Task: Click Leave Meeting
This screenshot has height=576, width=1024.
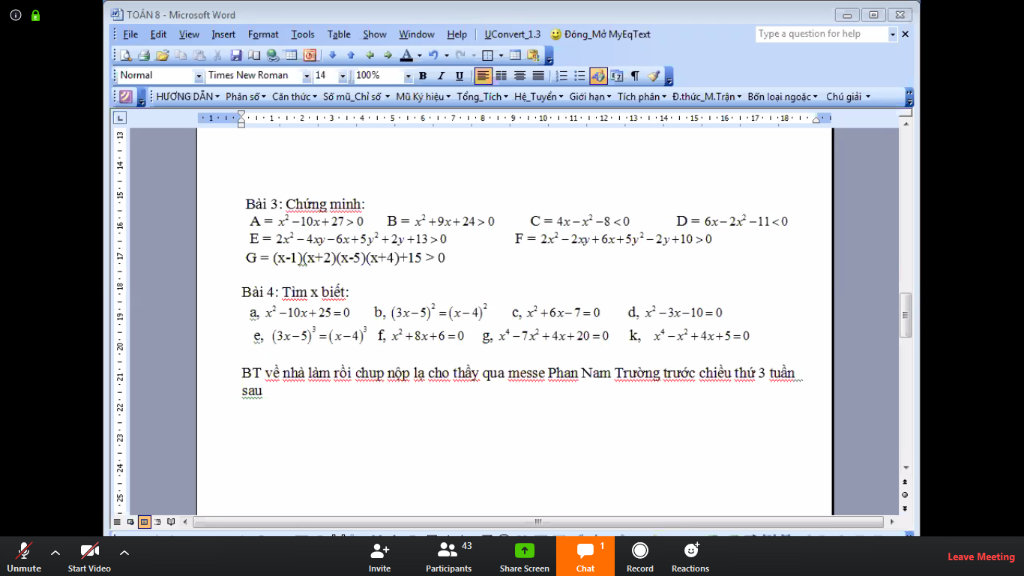Action: pyautogui.click(x=981, y=557)
